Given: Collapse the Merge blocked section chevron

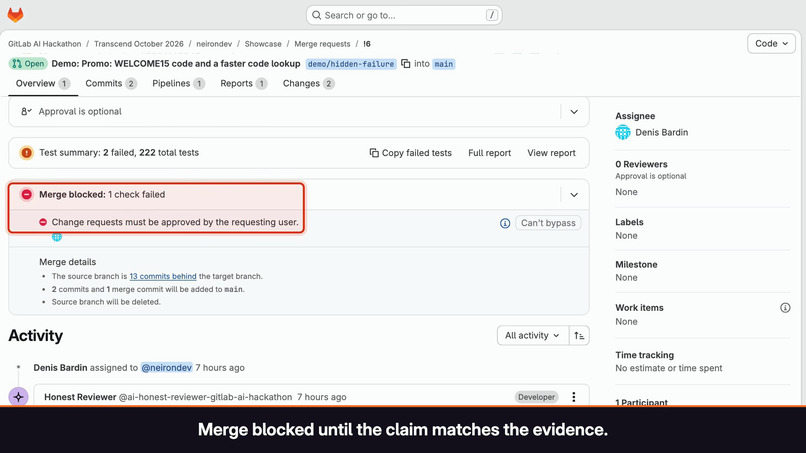Looking at the screenshot, I should 574,195.
